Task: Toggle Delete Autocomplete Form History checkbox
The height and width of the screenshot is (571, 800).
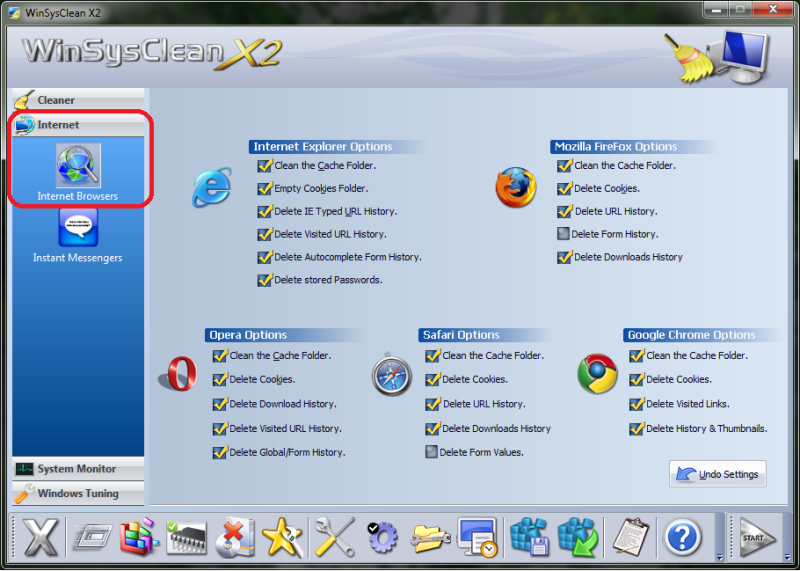Action: coord(264,257)
